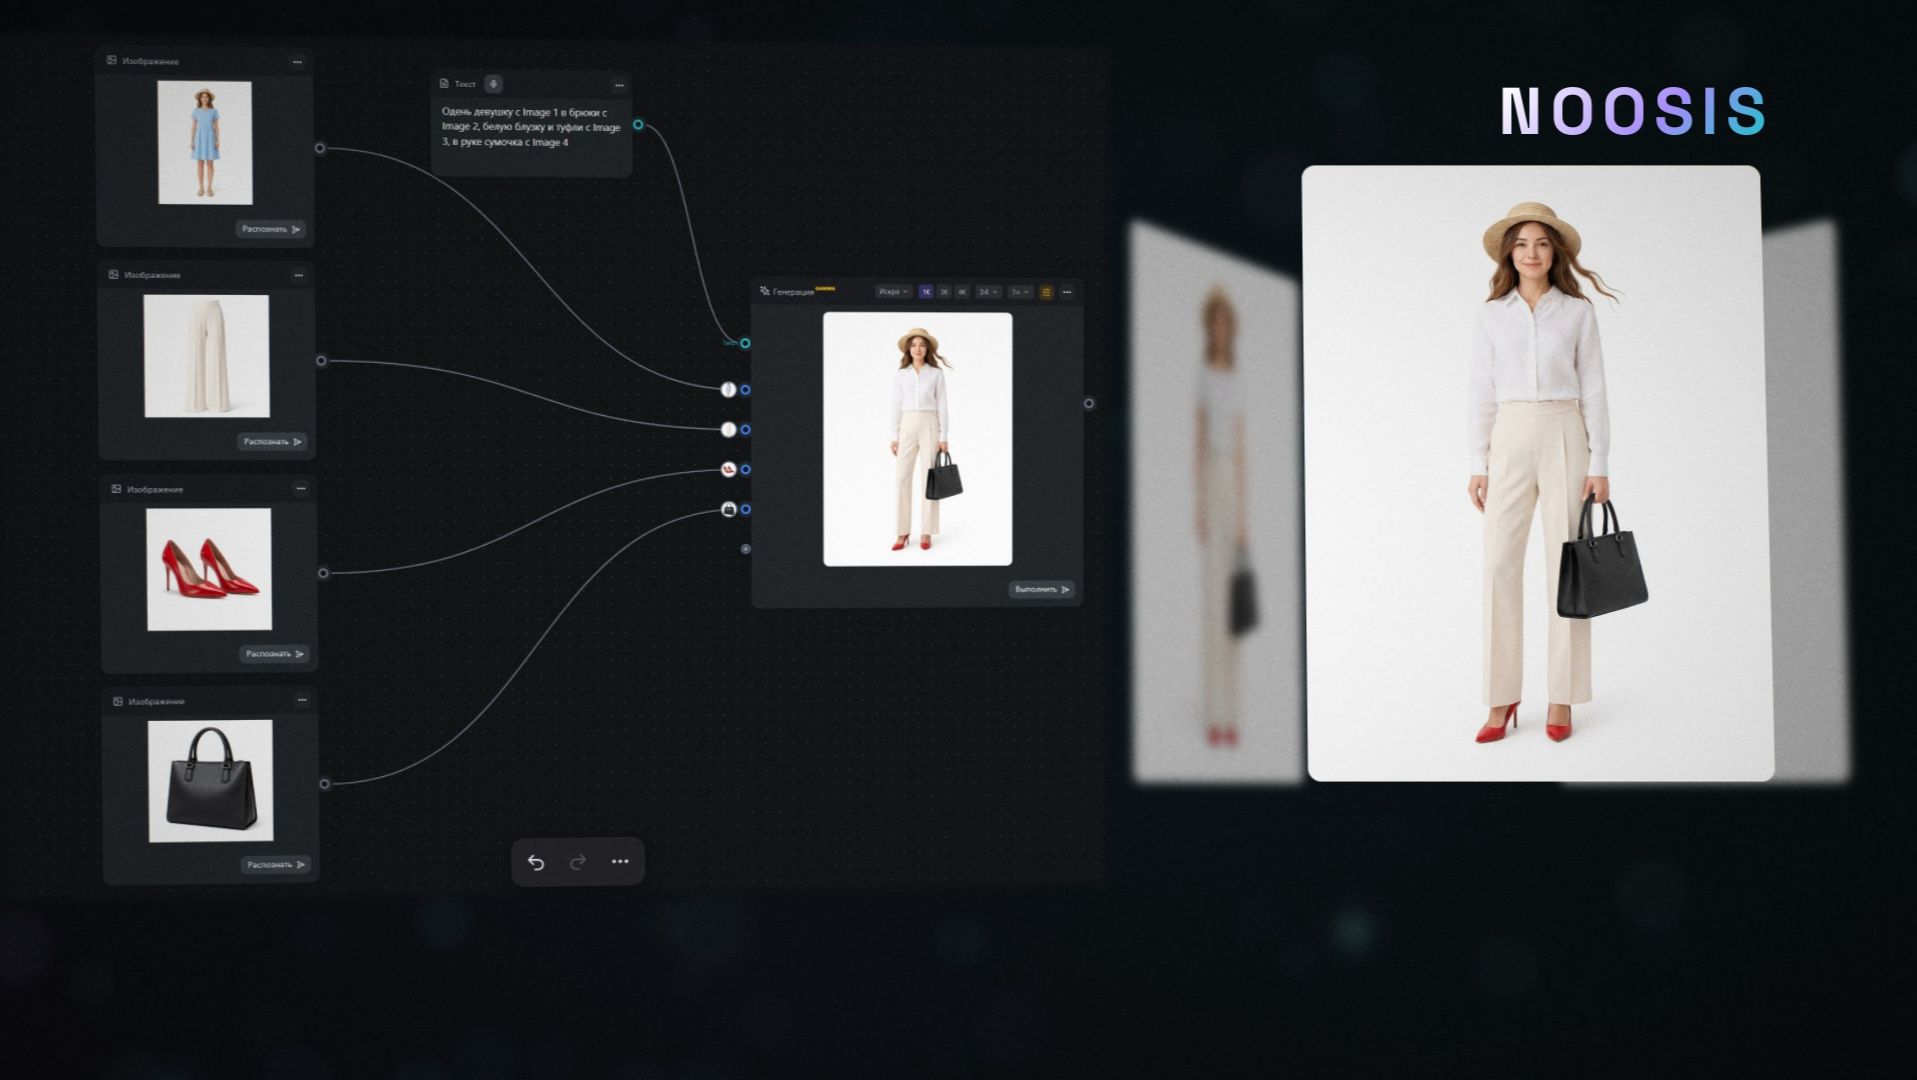Select the blue dress girl thumbnail
This screenshot has height=1080, width=1917.
[x=205, y=143]
